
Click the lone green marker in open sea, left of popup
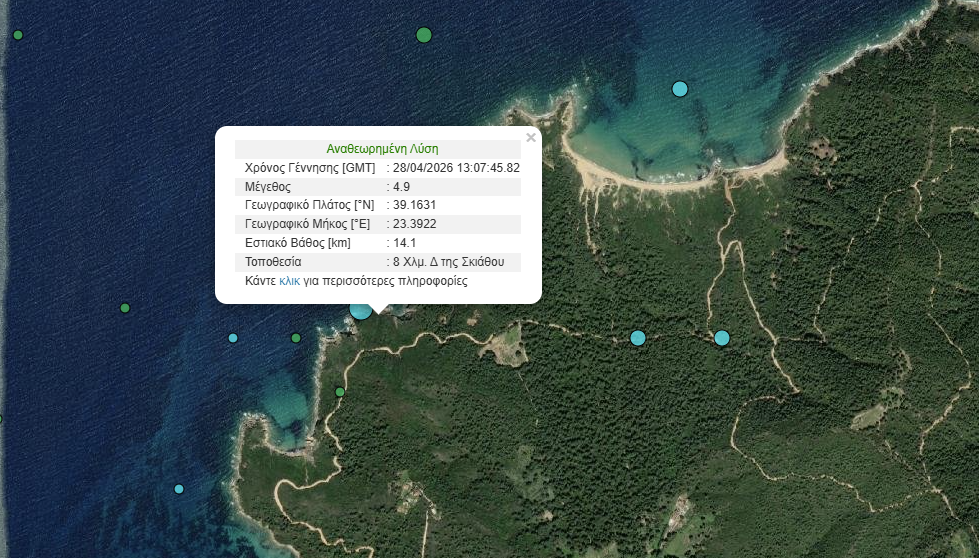point(125,308)
